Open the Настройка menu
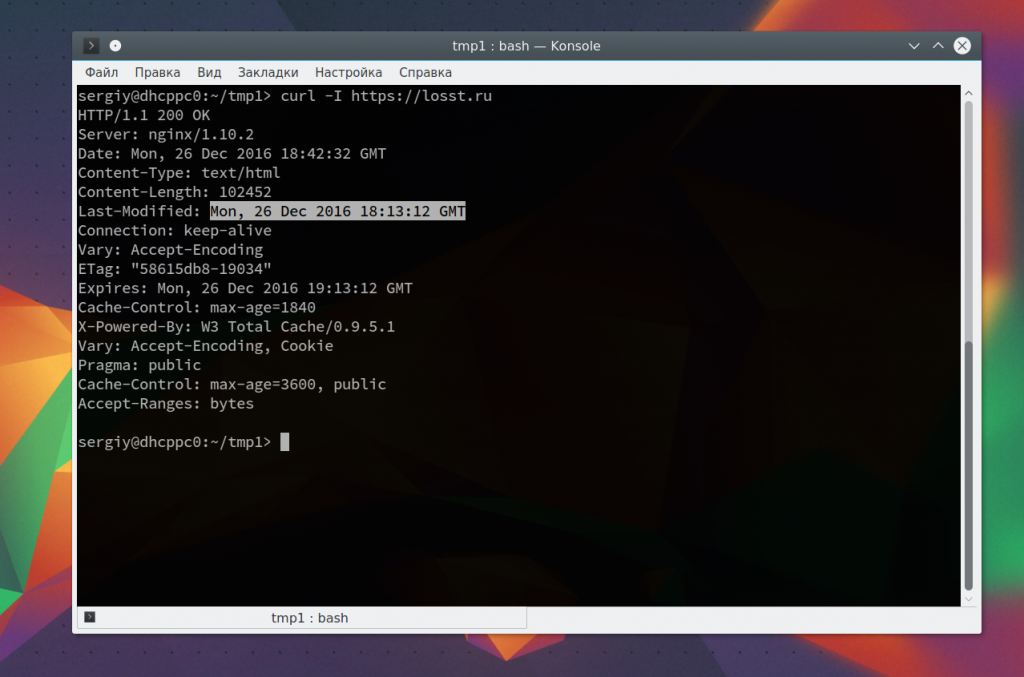Image resolution: width=1024 pixels, height=677 pixels. coord(348,72)
